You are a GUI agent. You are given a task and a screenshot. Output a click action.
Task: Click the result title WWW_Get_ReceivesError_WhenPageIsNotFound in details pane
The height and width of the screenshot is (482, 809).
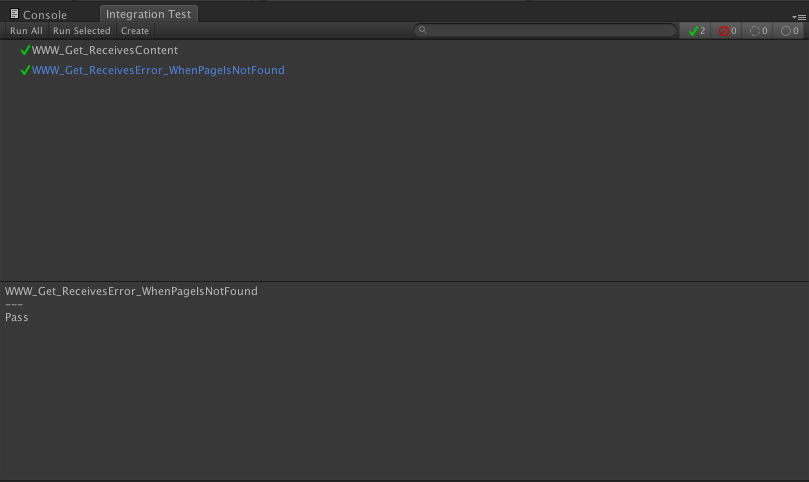(x=131, y=291)
